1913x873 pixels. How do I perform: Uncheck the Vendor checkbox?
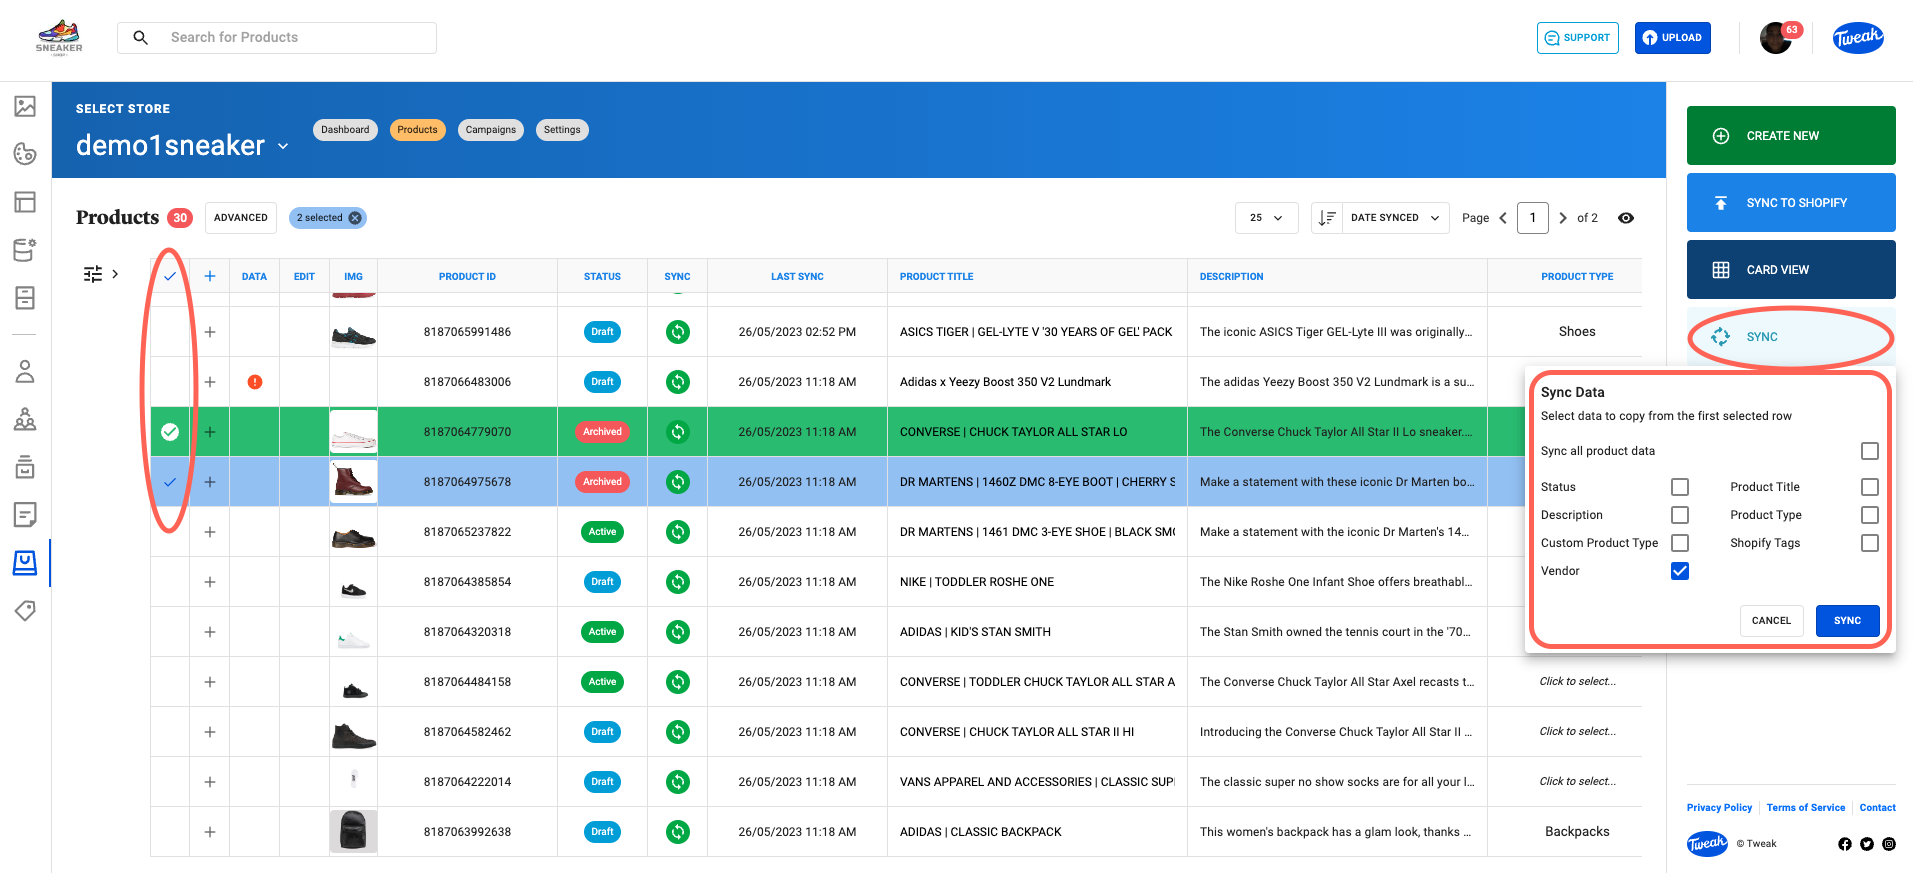(x=1680, y=571)
